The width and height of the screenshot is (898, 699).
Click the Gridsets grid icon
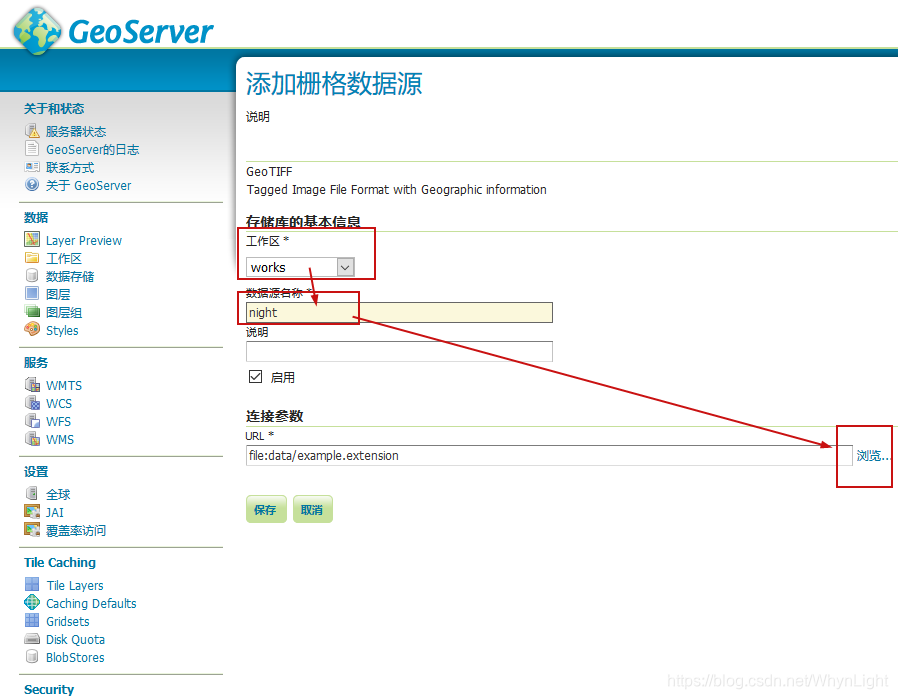coord(32,621)
